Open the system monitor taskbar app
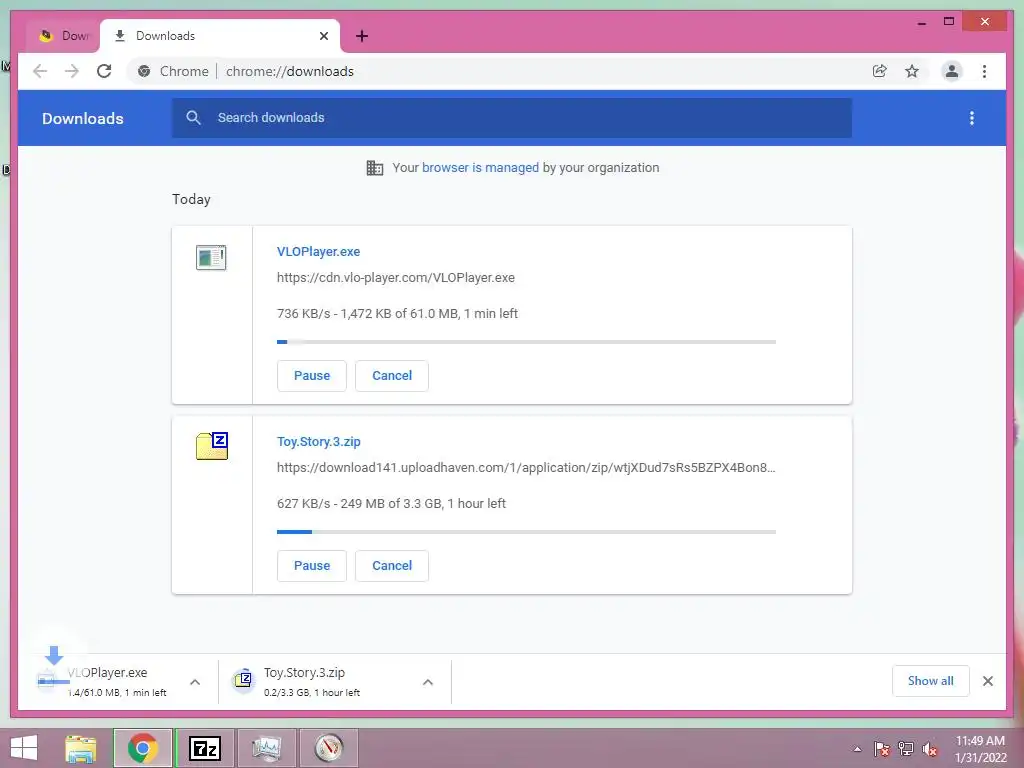Image resolution: width=1024 pixels, height=768 pixels. coord(266,748)
